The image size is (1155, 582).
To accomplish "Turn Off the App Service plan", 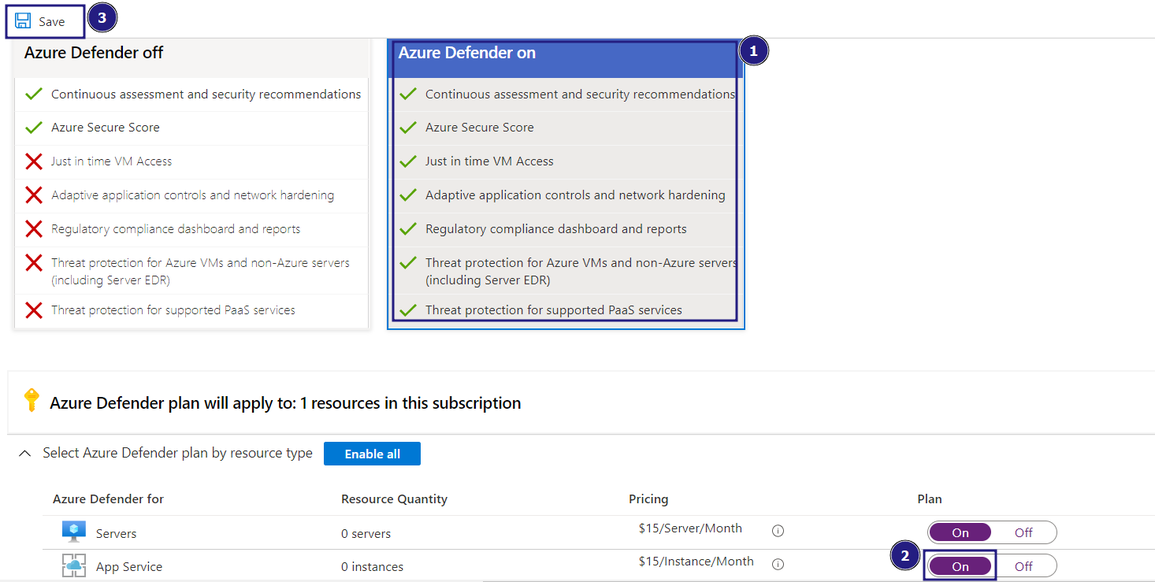I will click(x=1023, y=566).
